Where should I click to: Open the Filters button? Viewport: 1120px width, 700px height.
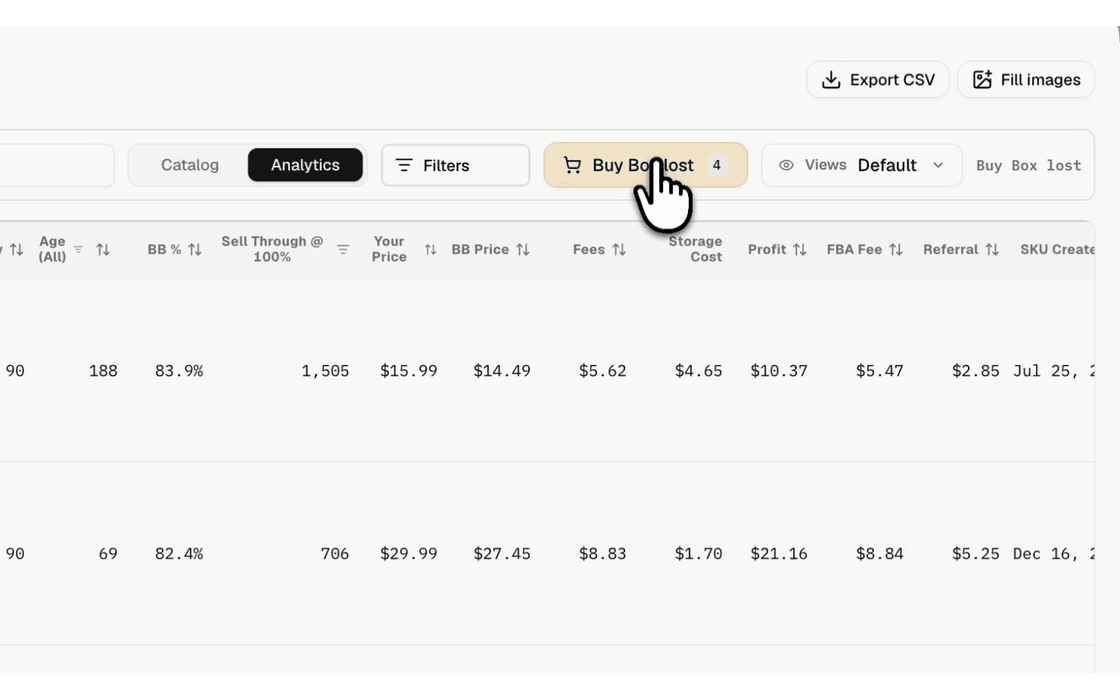click(x=456, y=165)
